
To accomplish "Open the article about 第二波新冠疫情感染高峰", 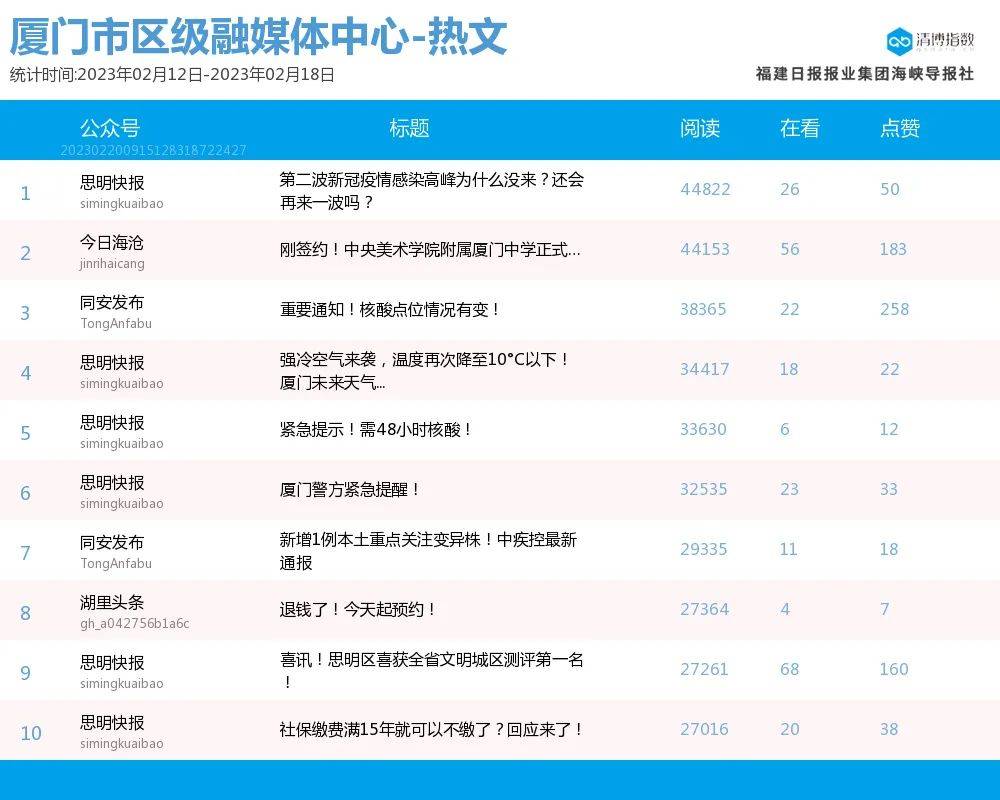I will (x=431, y=191).
